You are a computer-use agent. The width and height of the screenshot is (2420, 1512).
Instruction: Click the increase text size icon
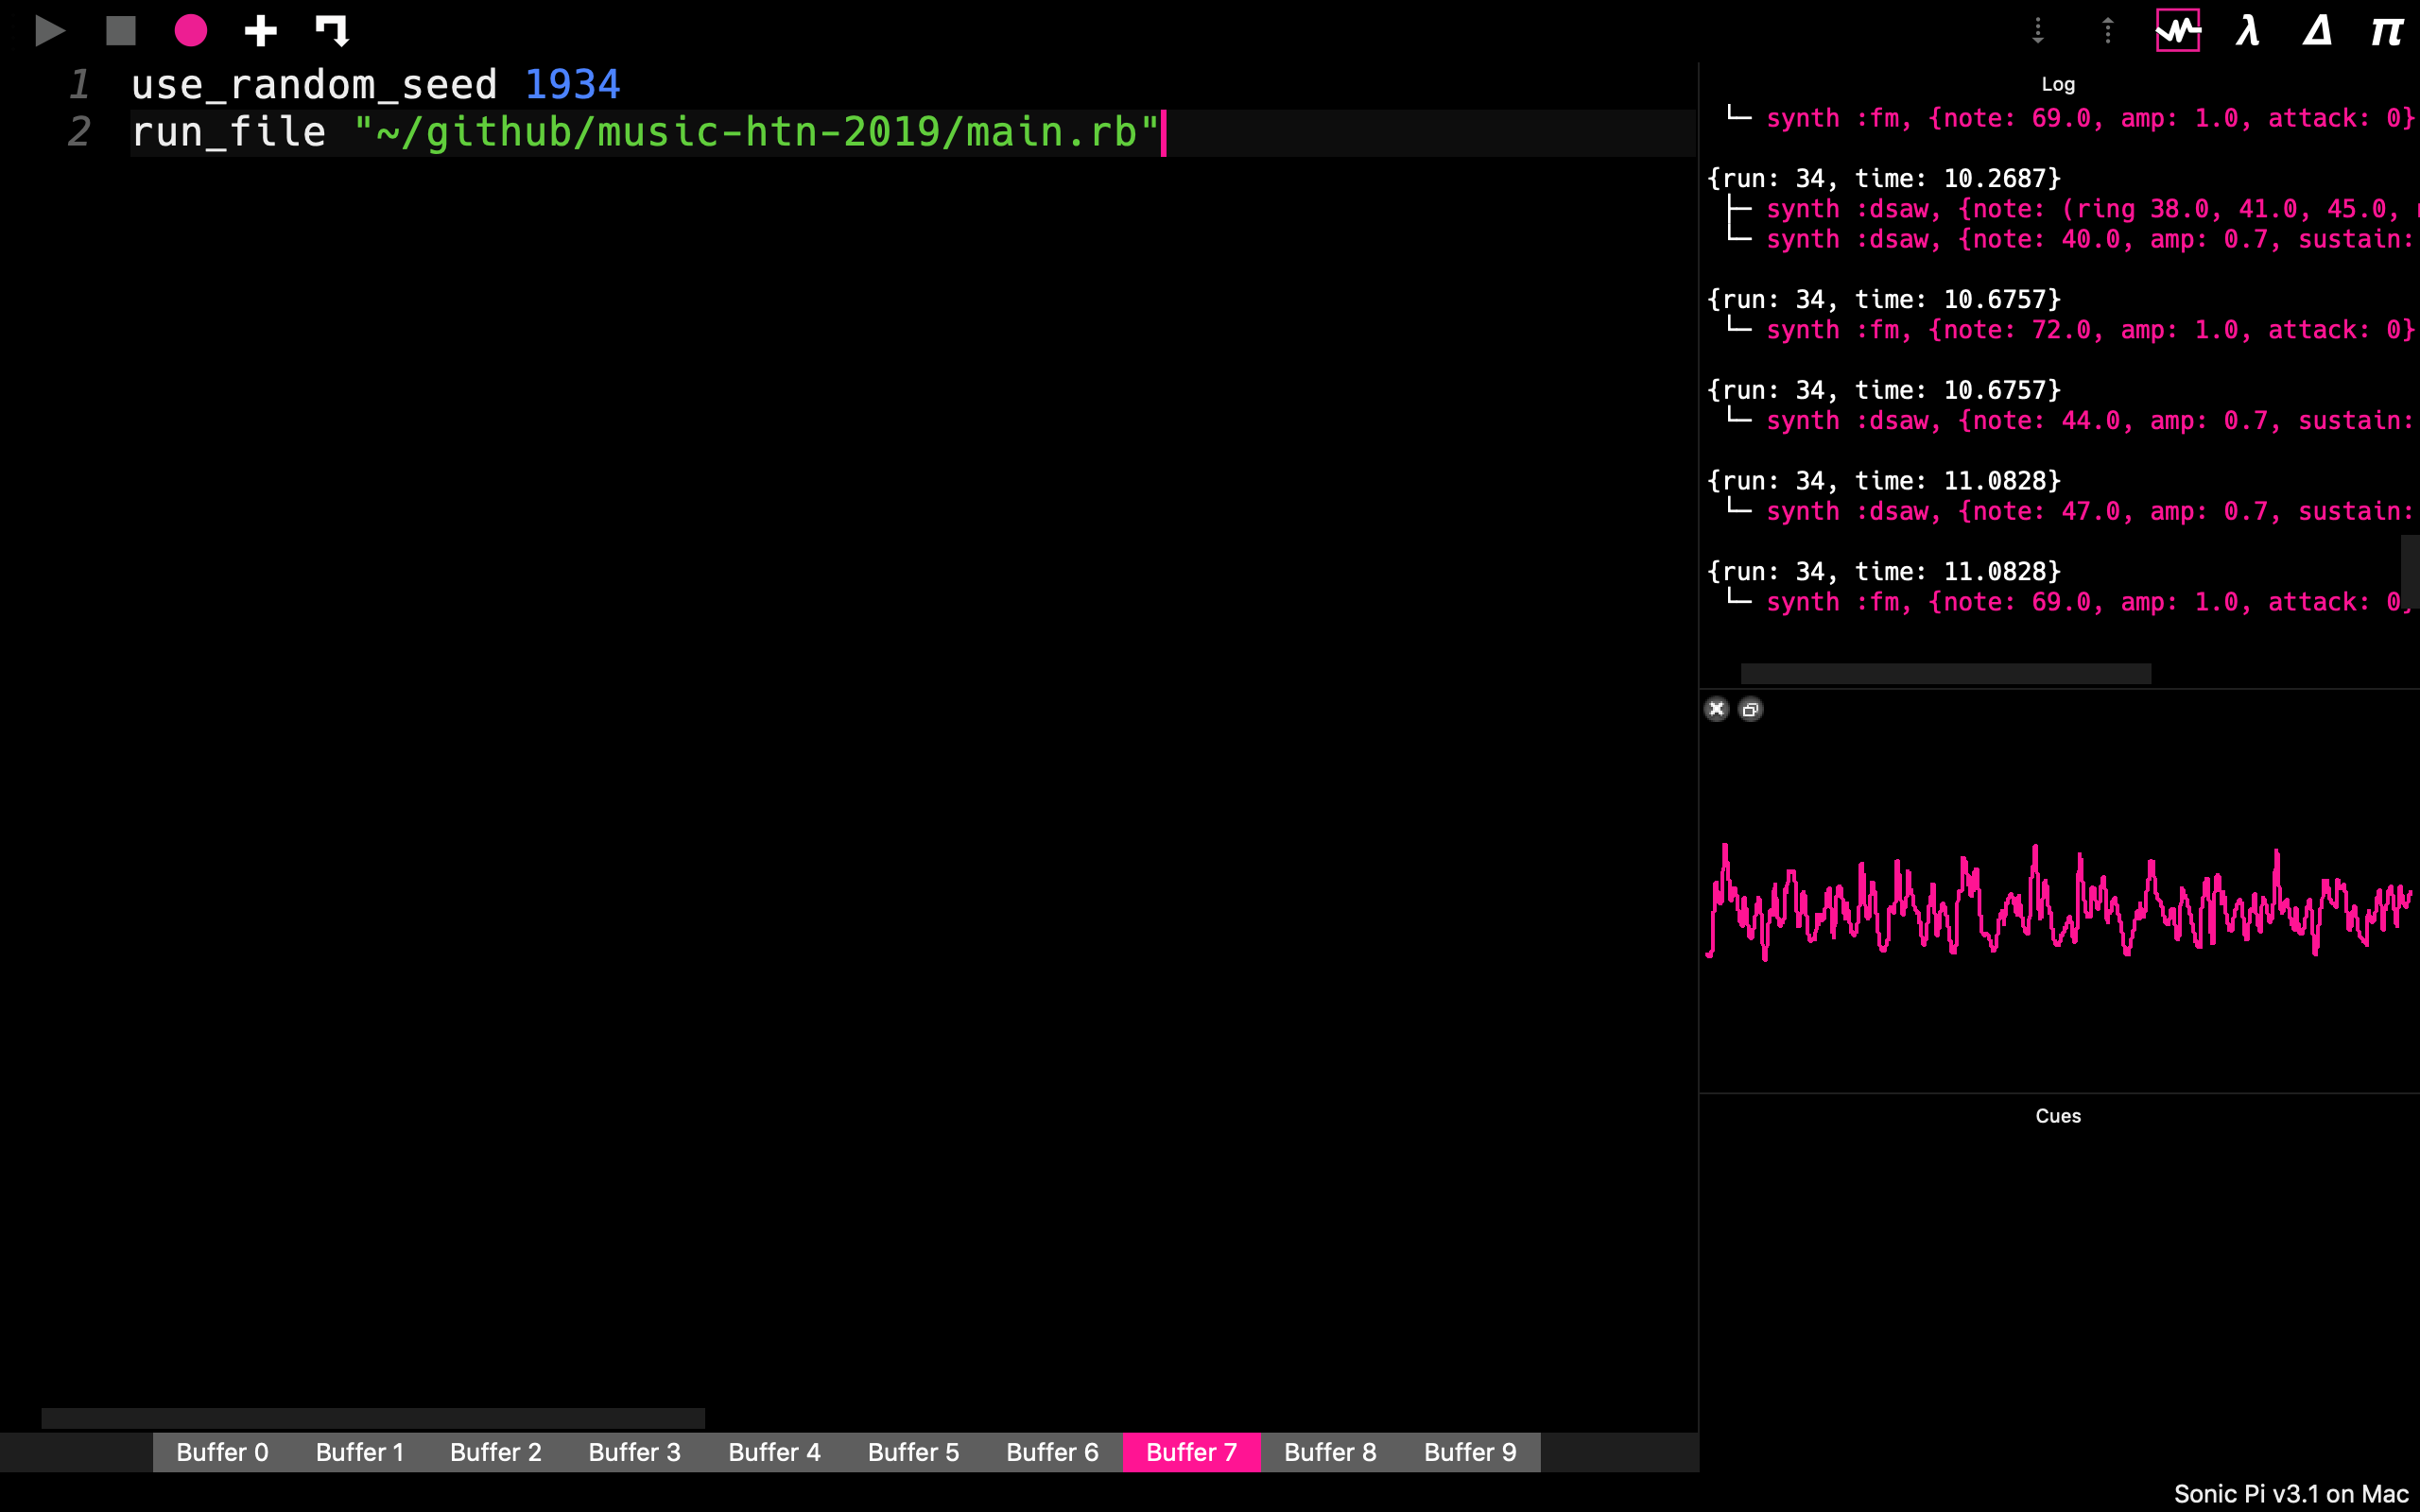pos(2107,30)
